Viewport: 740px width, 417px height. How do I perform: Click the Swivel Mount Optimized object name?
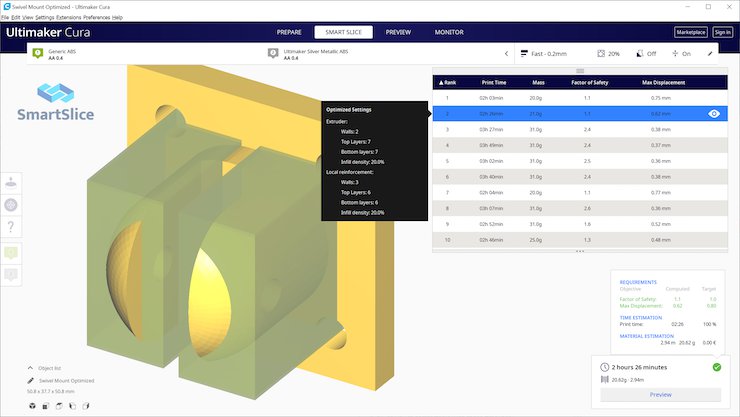pyautogui.click(x=67, y=381)
